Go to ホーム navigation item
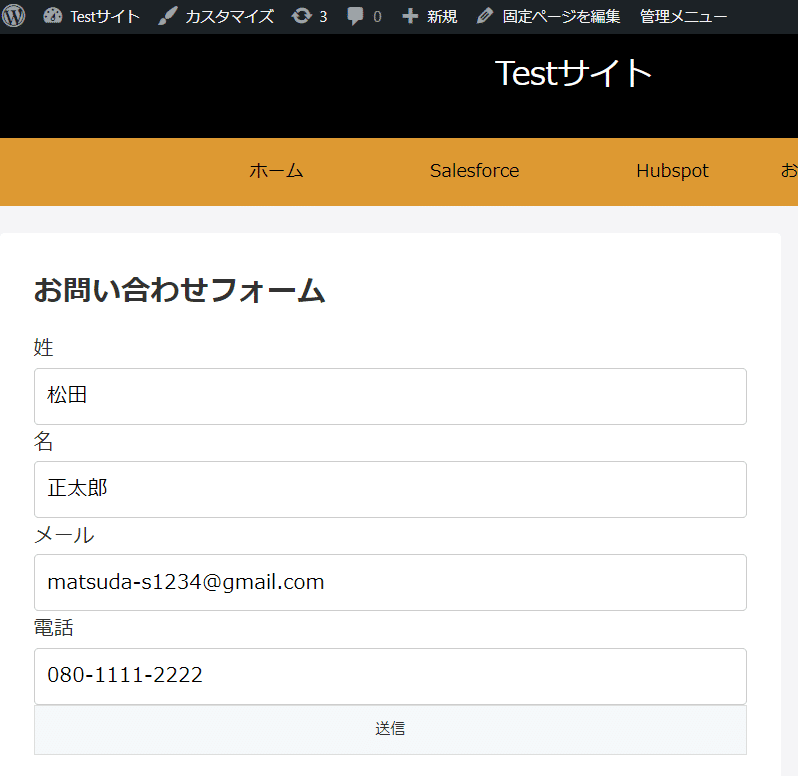The image size is (798, 776). click(276, 170)
